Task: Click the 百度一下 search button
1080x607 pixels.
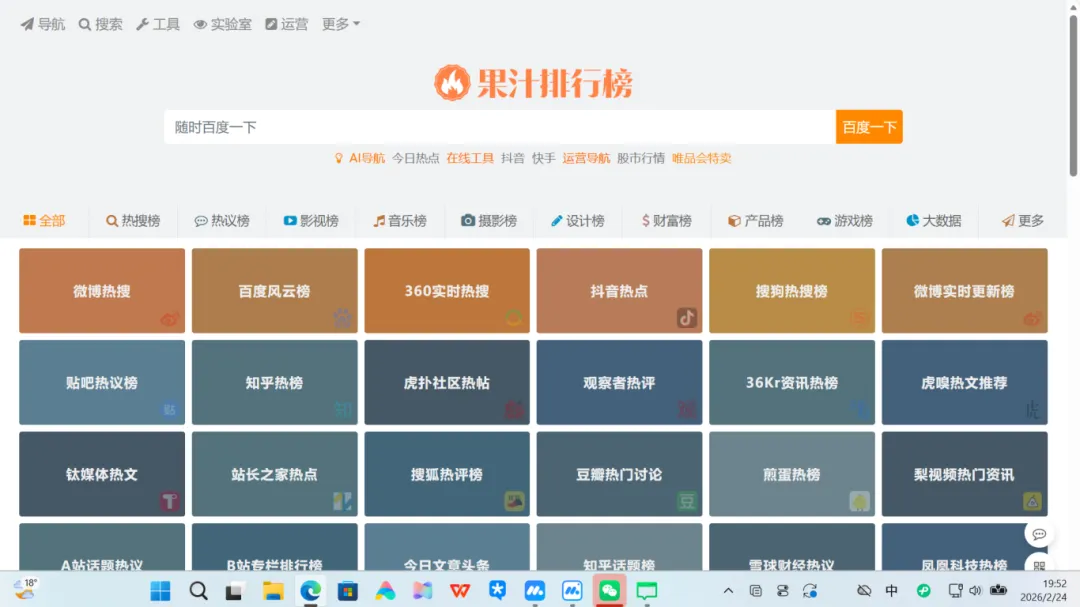Action: pyautogui.click(x=869, y=127)
